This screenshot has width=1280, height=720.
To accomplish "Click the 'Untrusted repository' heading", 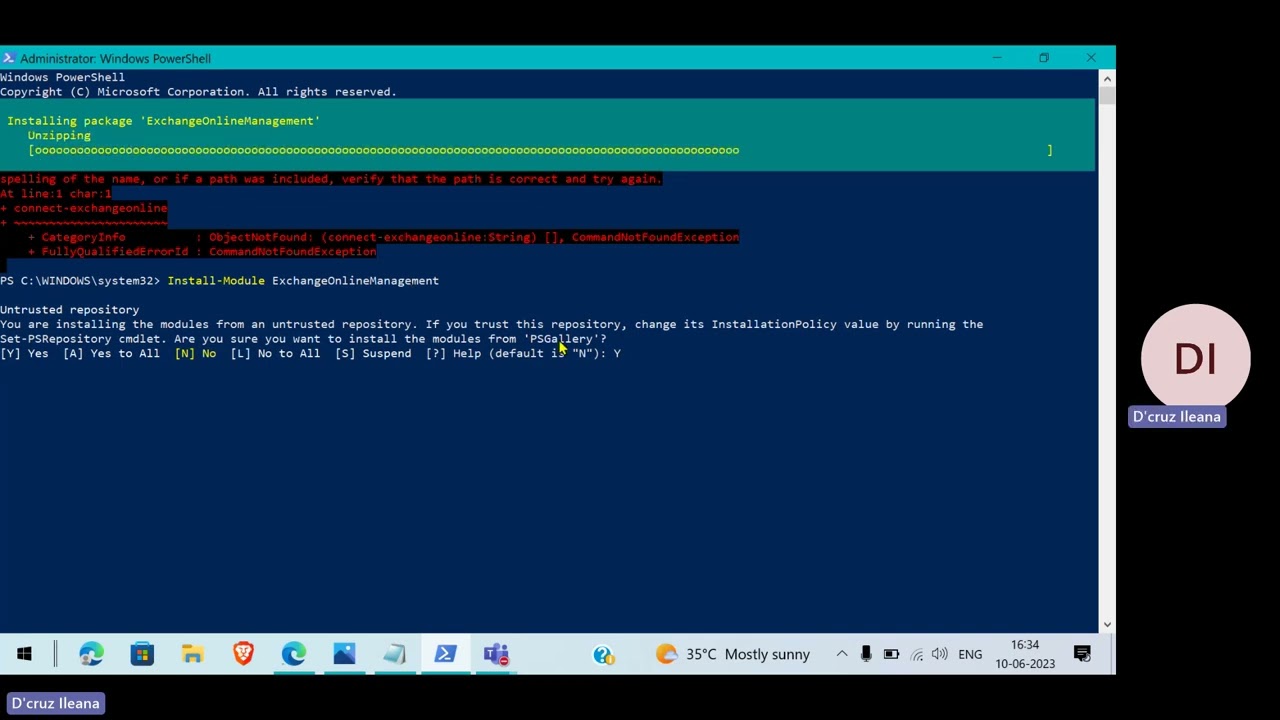I will pyautogui.click(x=69, y=310).
